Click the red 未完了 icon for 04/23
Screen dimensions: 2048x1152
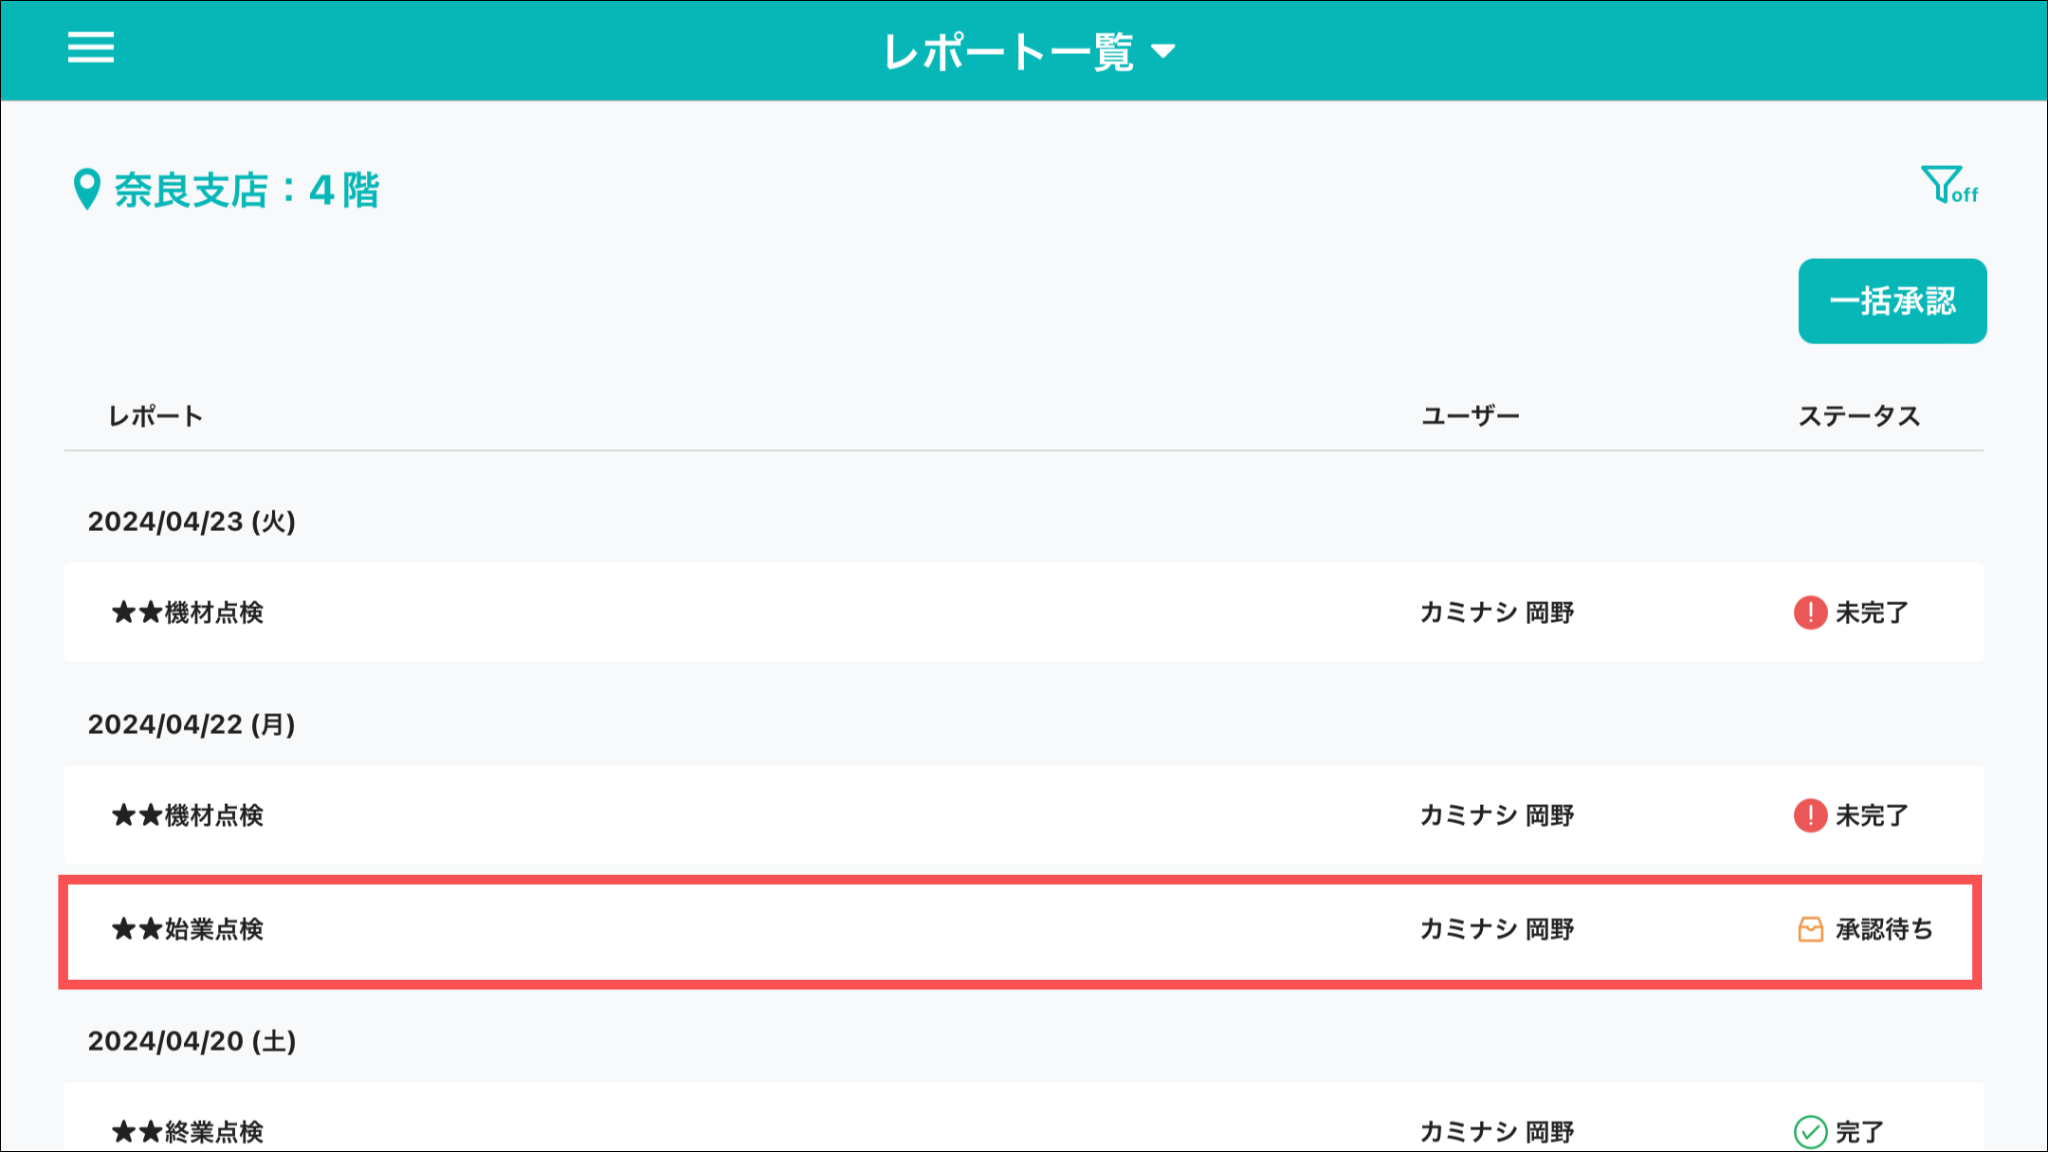coord(1810,612)
